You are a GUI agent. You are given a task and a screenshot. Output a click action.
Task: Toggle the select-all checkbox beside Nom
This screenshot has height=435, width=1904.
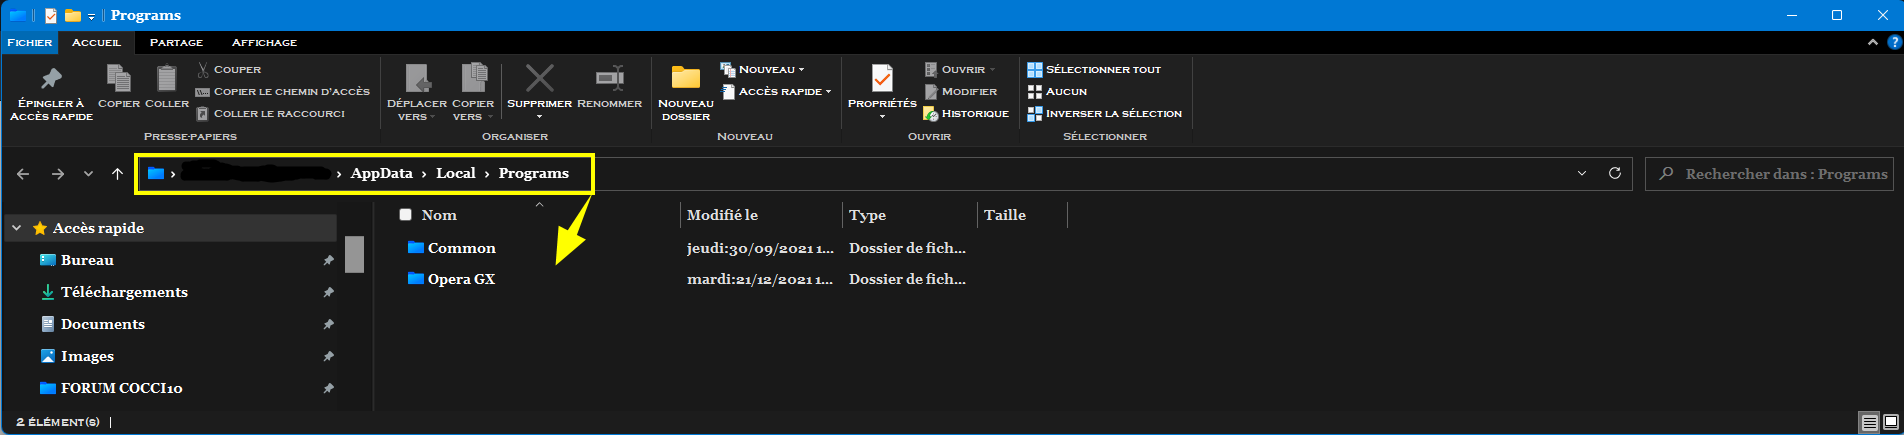coord(405,215)
